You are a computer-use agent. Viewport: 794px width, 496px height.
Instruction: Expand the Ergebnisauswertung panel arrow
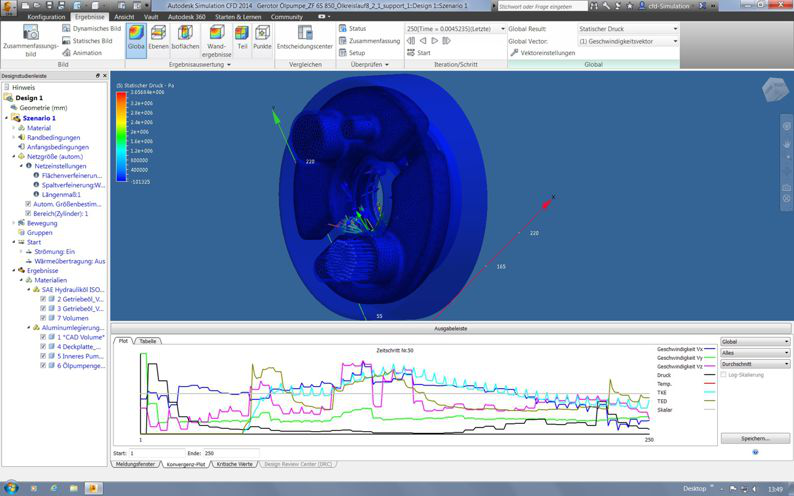tap(229, 65)
